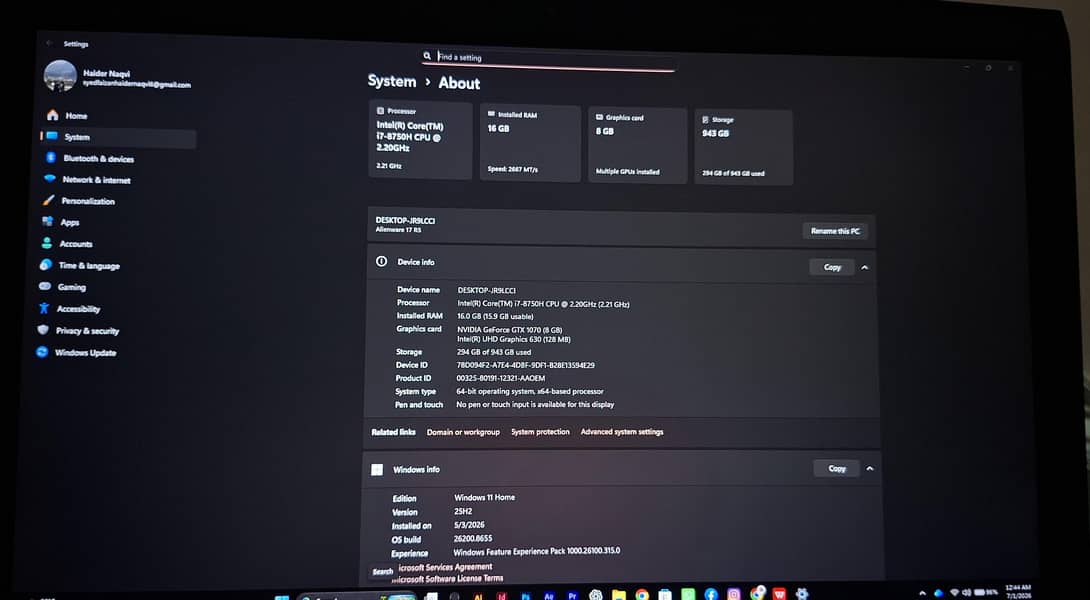
Task: Open the Installed RAM card
Action: tap(530, 143)
